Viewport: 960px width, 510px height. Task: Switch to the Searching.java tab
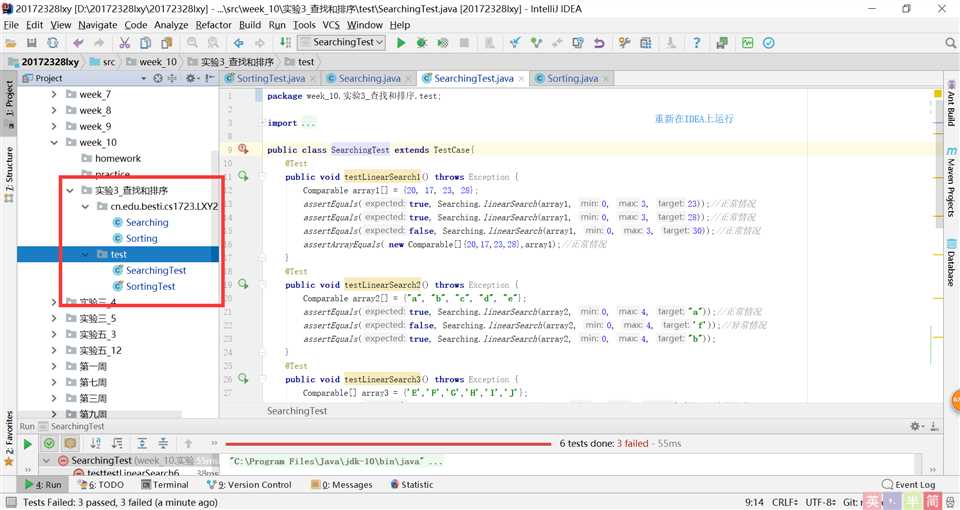(369, 78)
